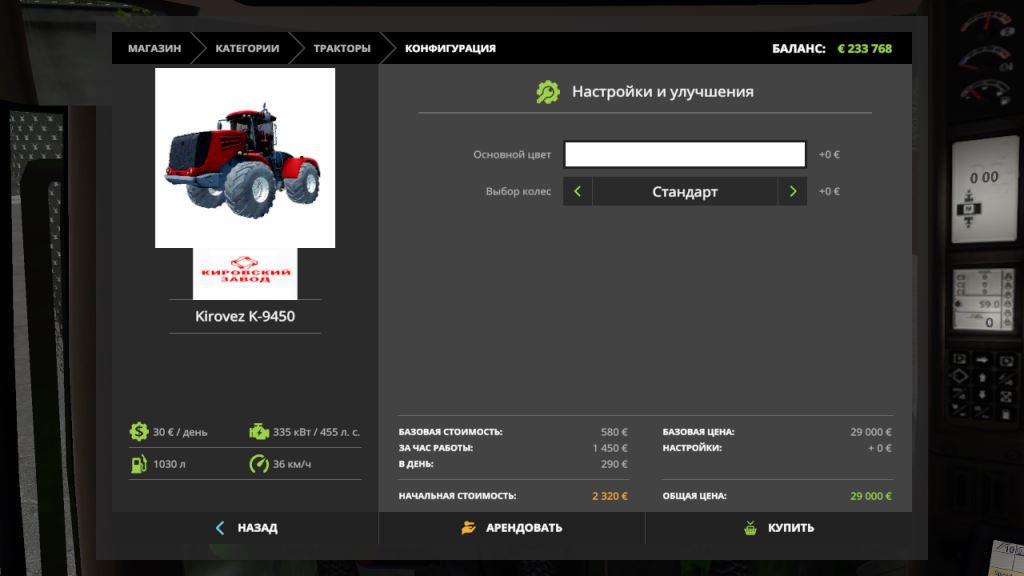Open the Конфигурация breadcrumb tab

coord(450,48)
